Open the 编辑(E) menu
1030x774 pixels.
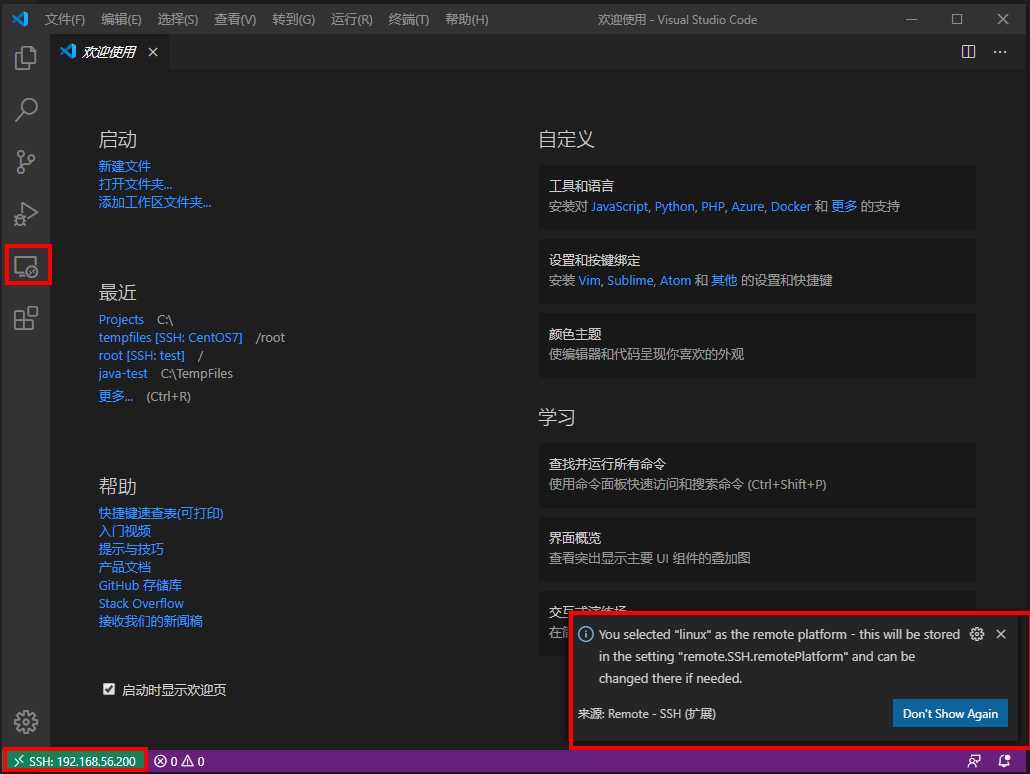point(121,20)
